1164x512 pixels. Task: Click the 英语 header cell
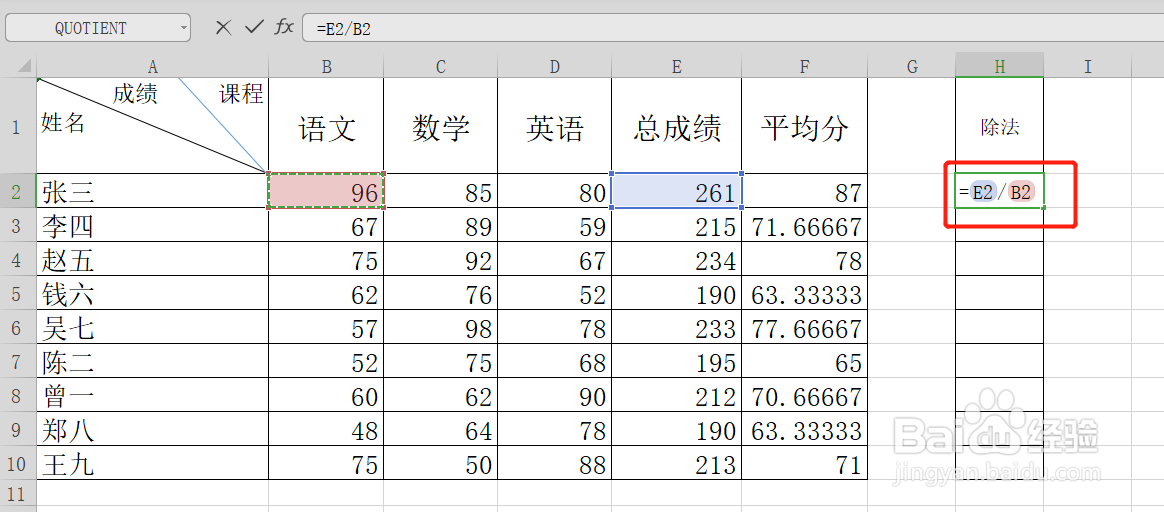click(555, 126)
